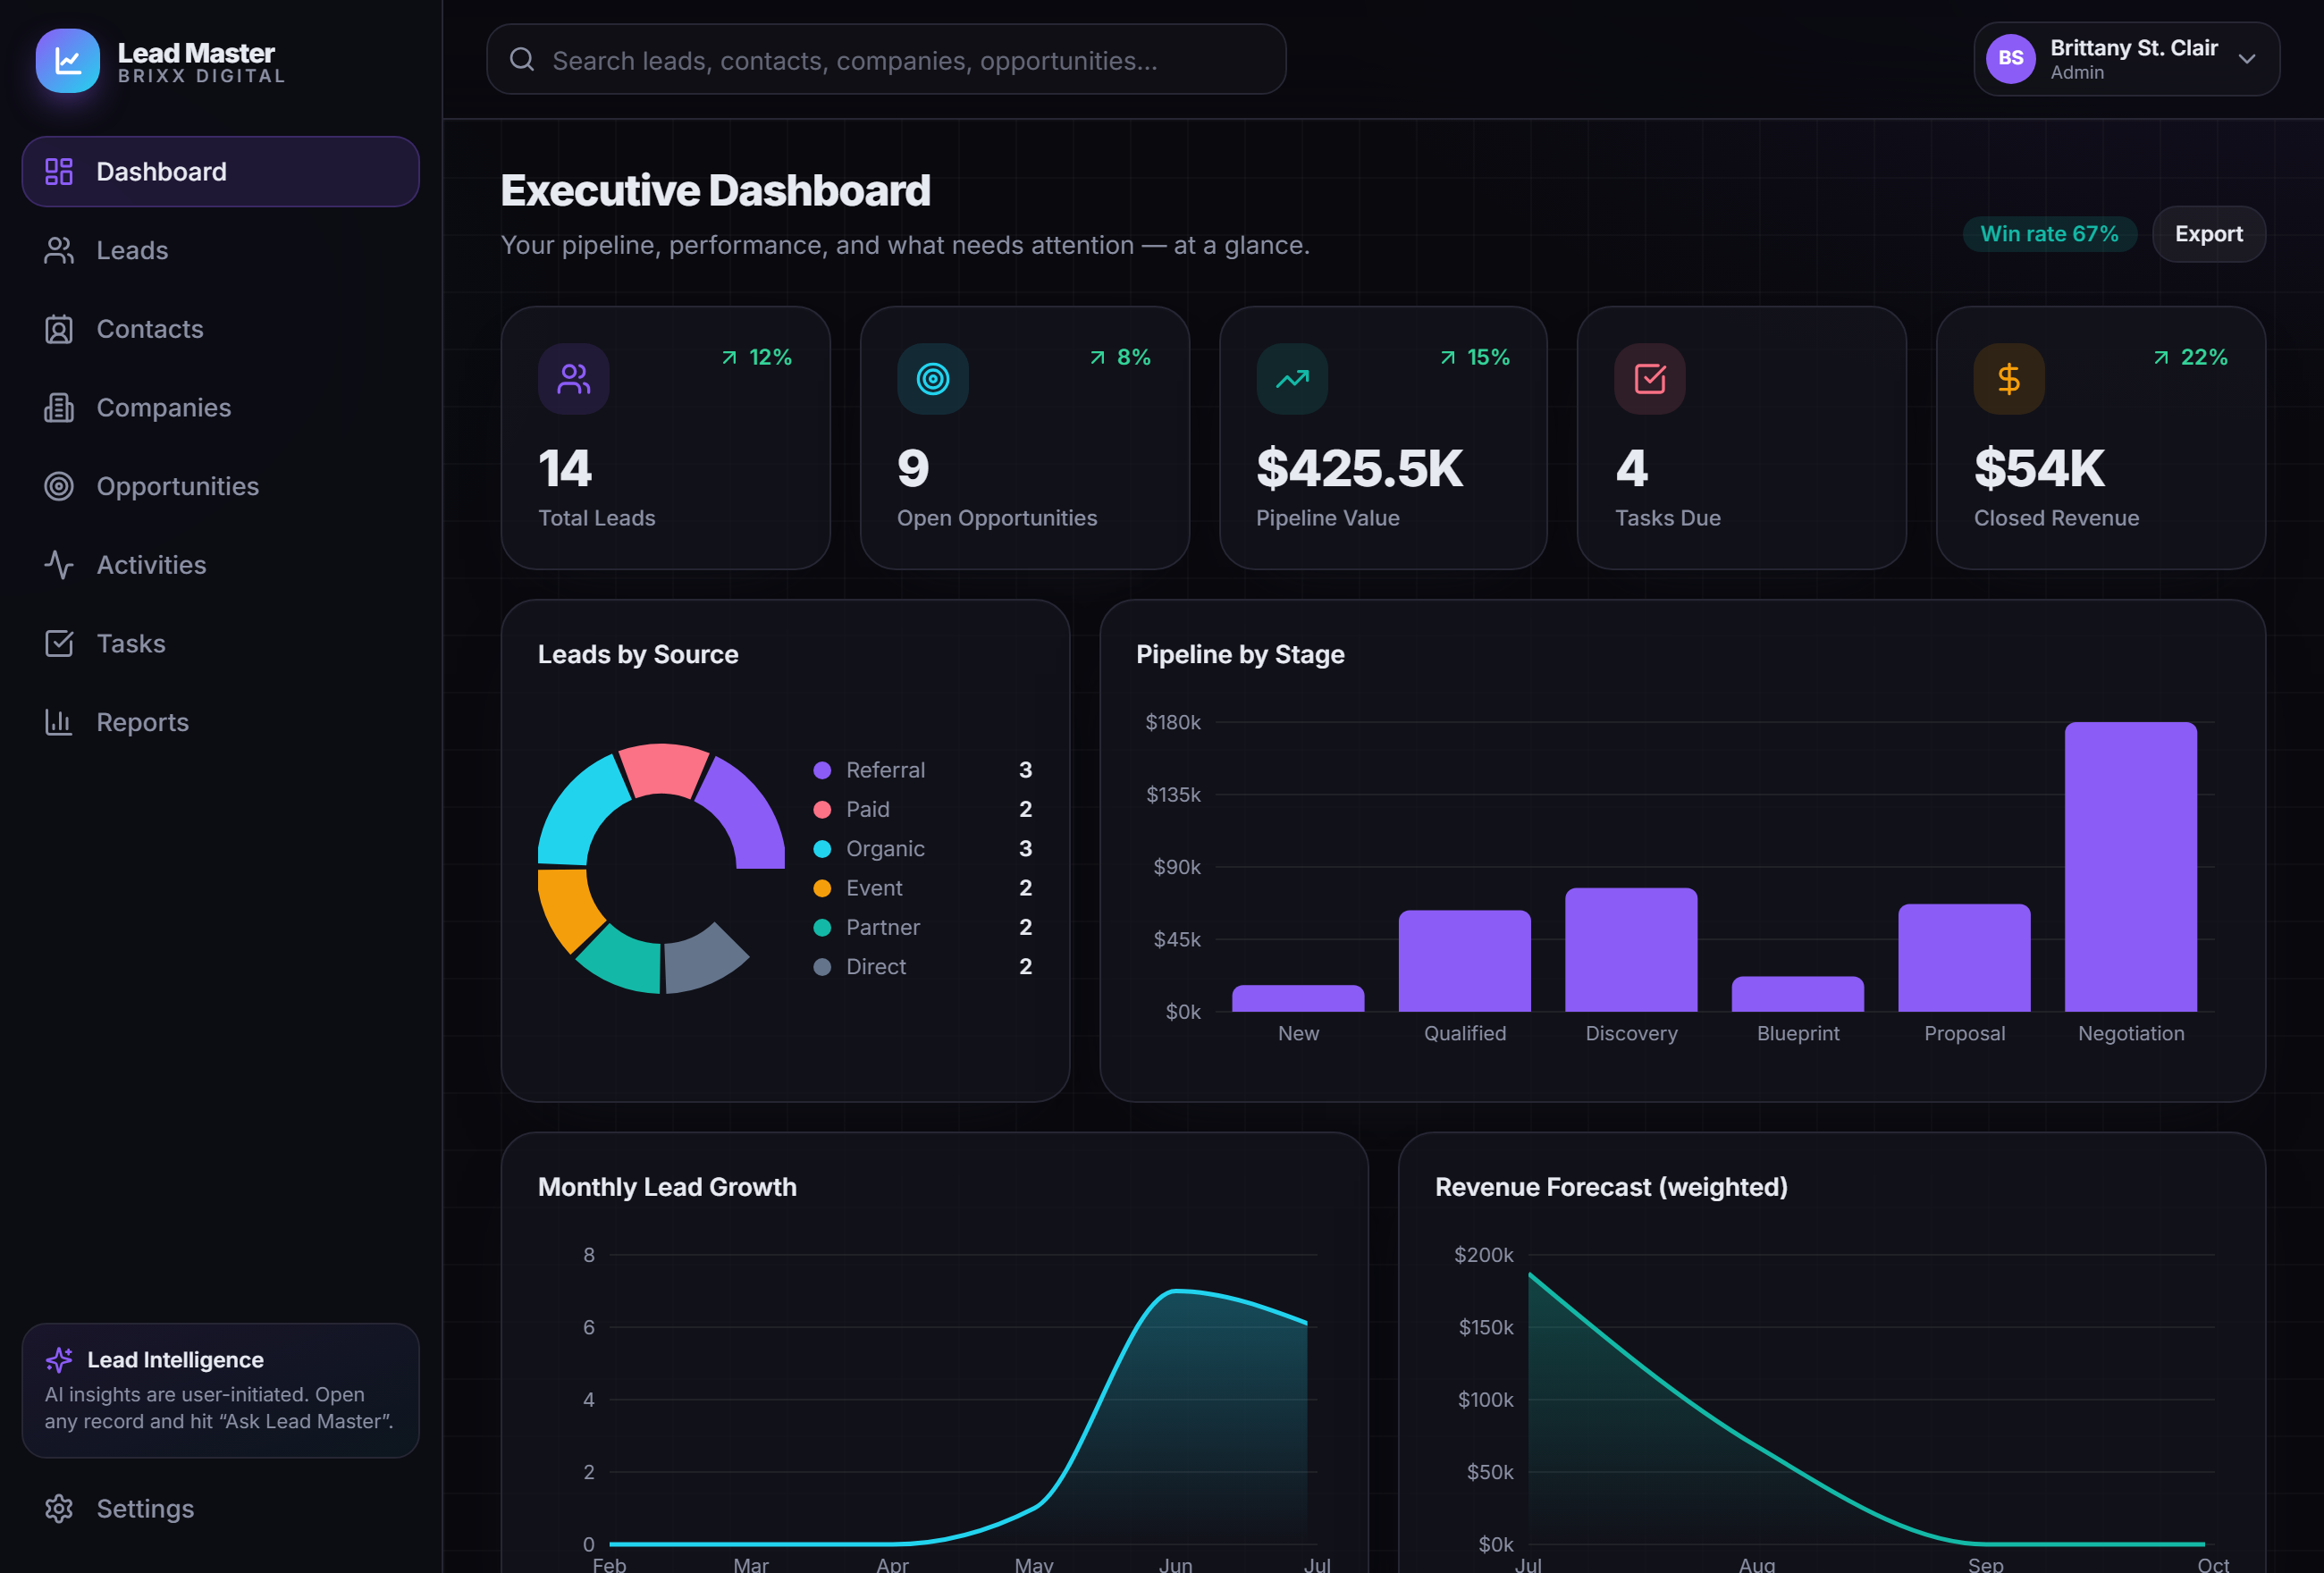Click the Total Leads people icon
The width and height of the screenshot is (2324, 1573).
pyautogui.click(x=574, y=379)
